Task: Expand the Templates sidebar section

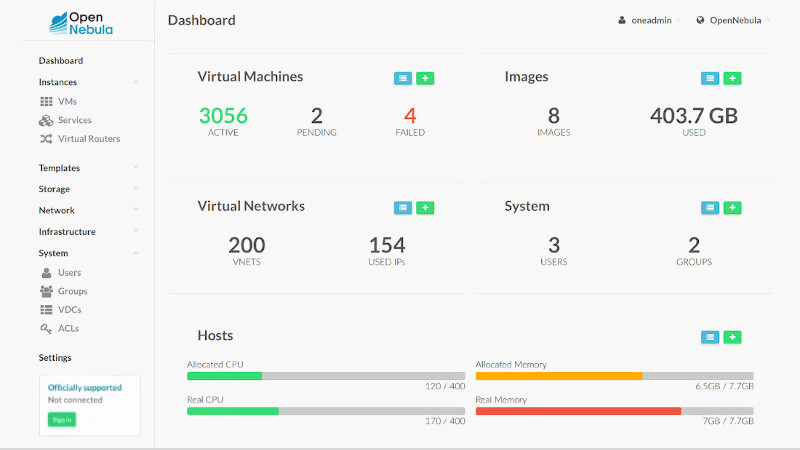Action: 135,167
